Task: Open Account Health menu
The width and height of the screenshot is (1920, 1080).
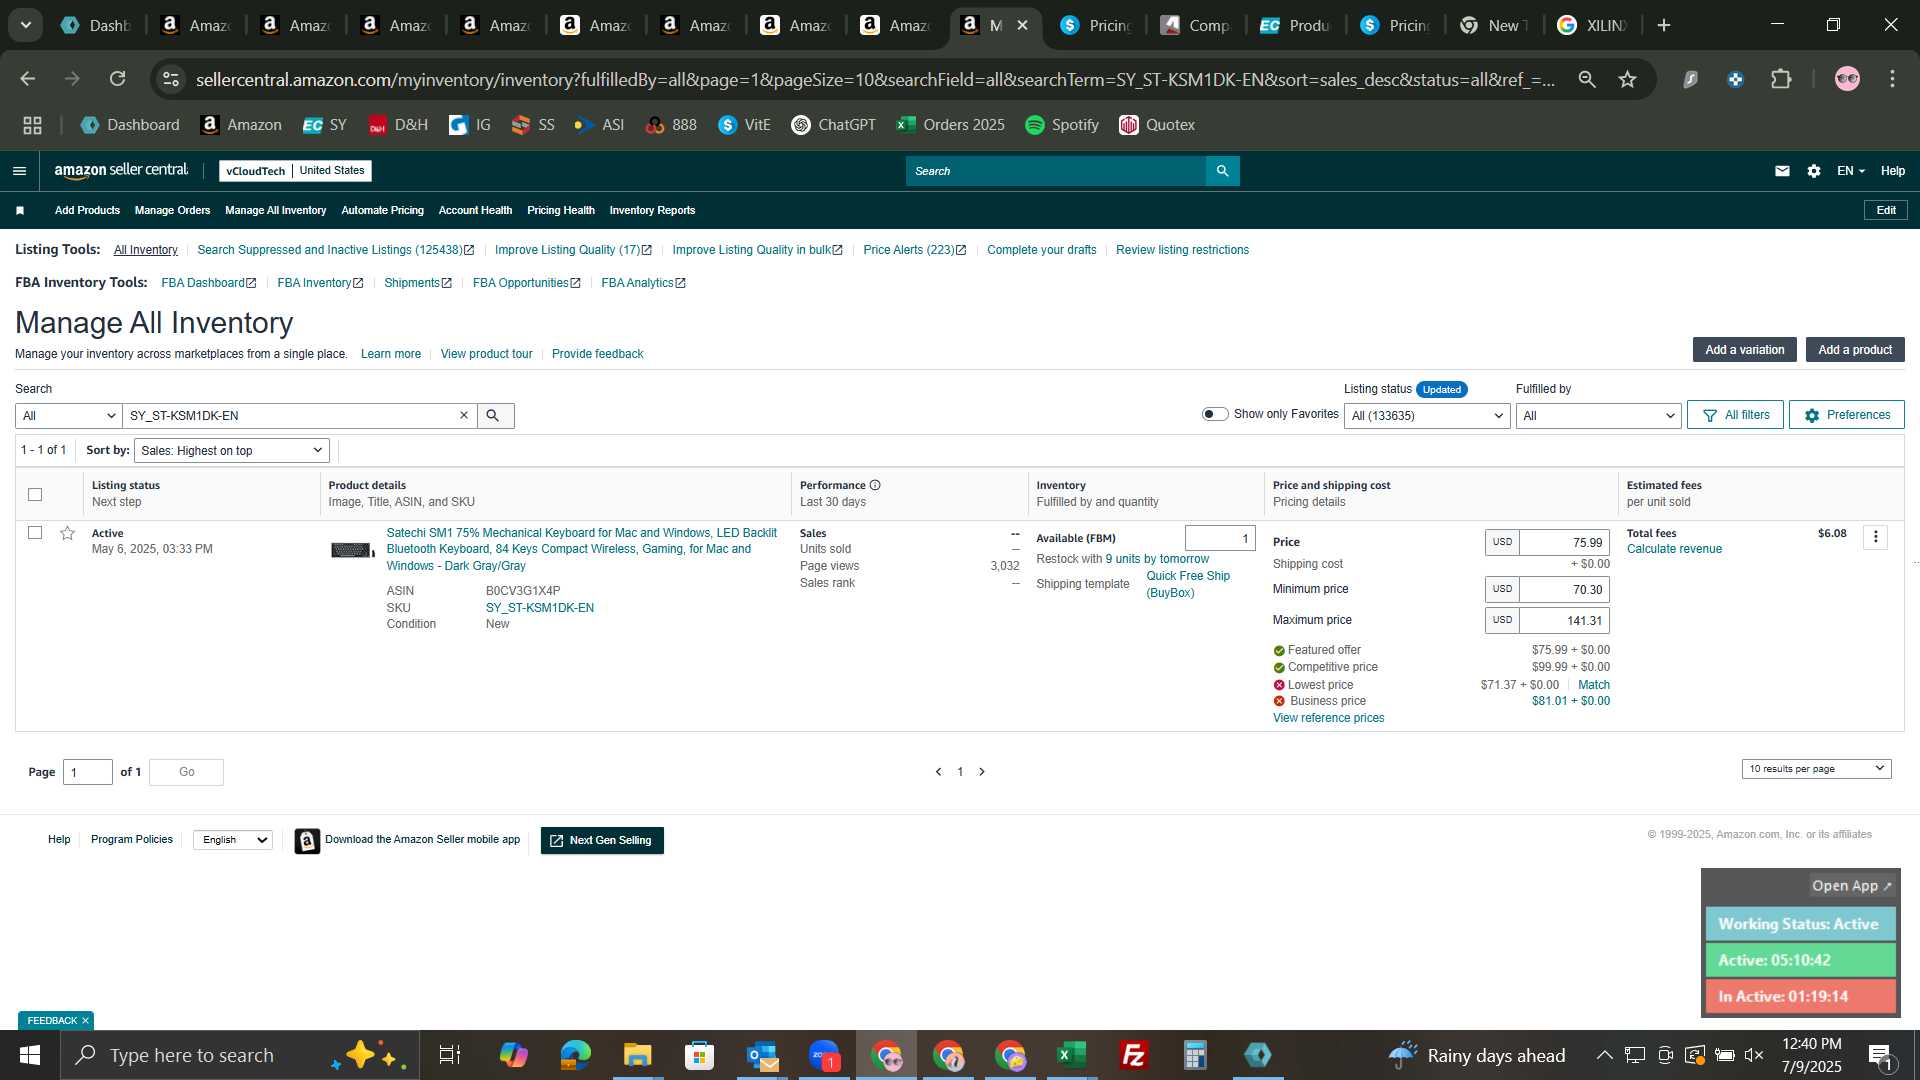Action: [x=475, y=210]
